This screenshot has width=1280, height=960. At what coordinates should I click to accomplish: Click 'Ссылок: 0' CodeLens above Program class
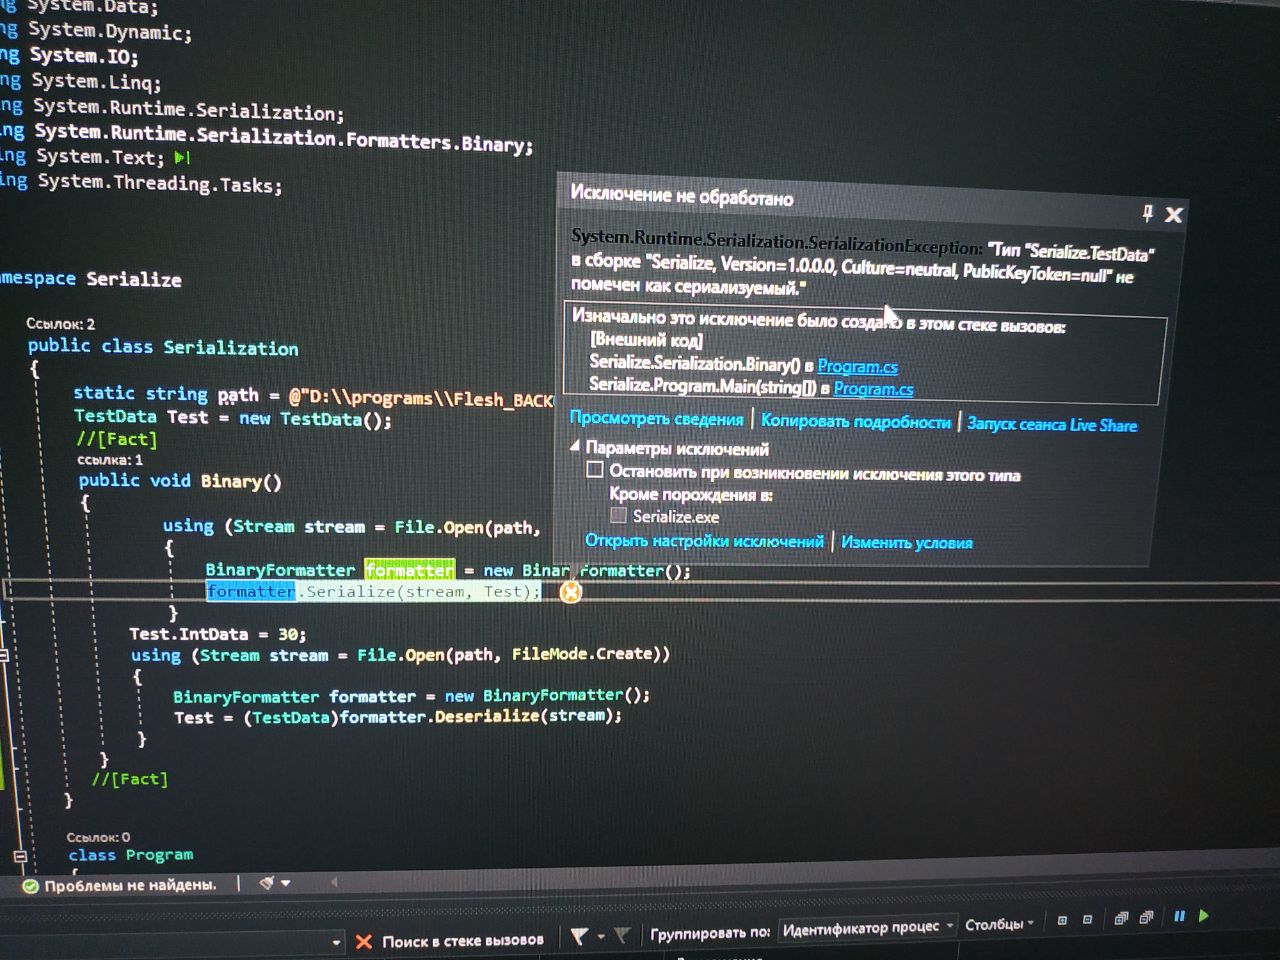pyautogui.click(x=98, y=837)
